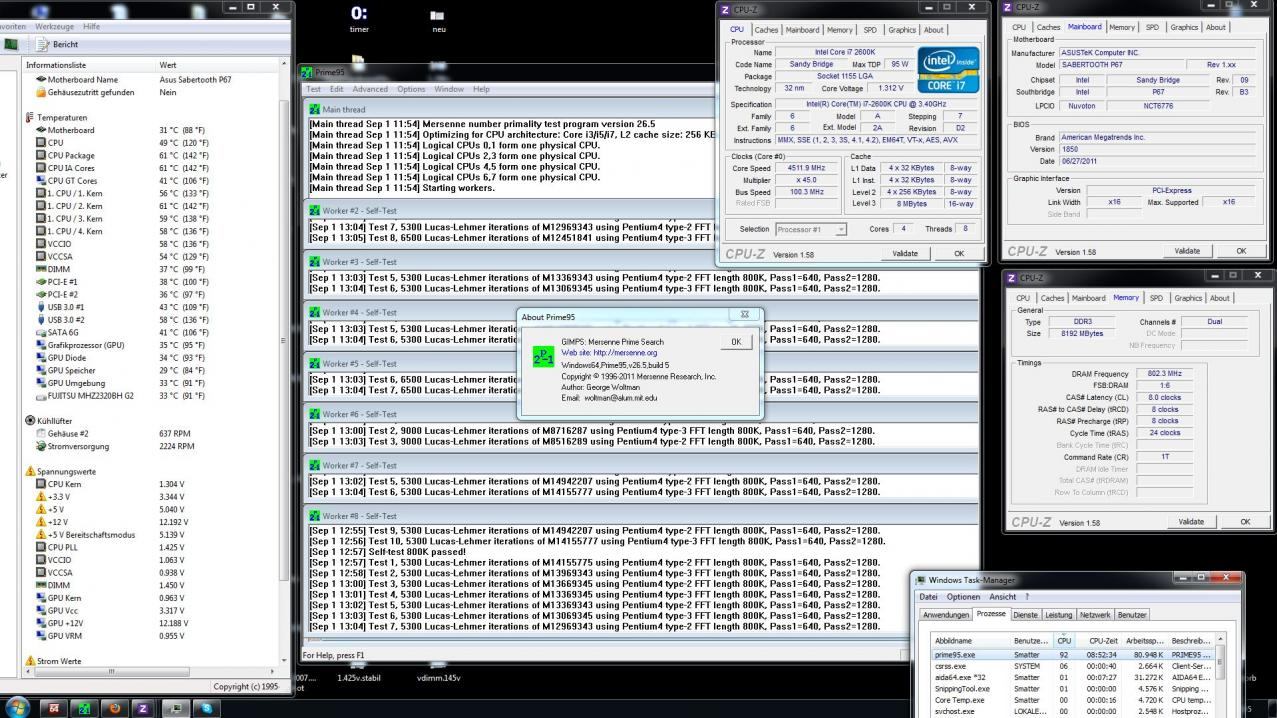1277x718 pixels.
Task: Open the Windows Start orb
Action: pos(18,707)
